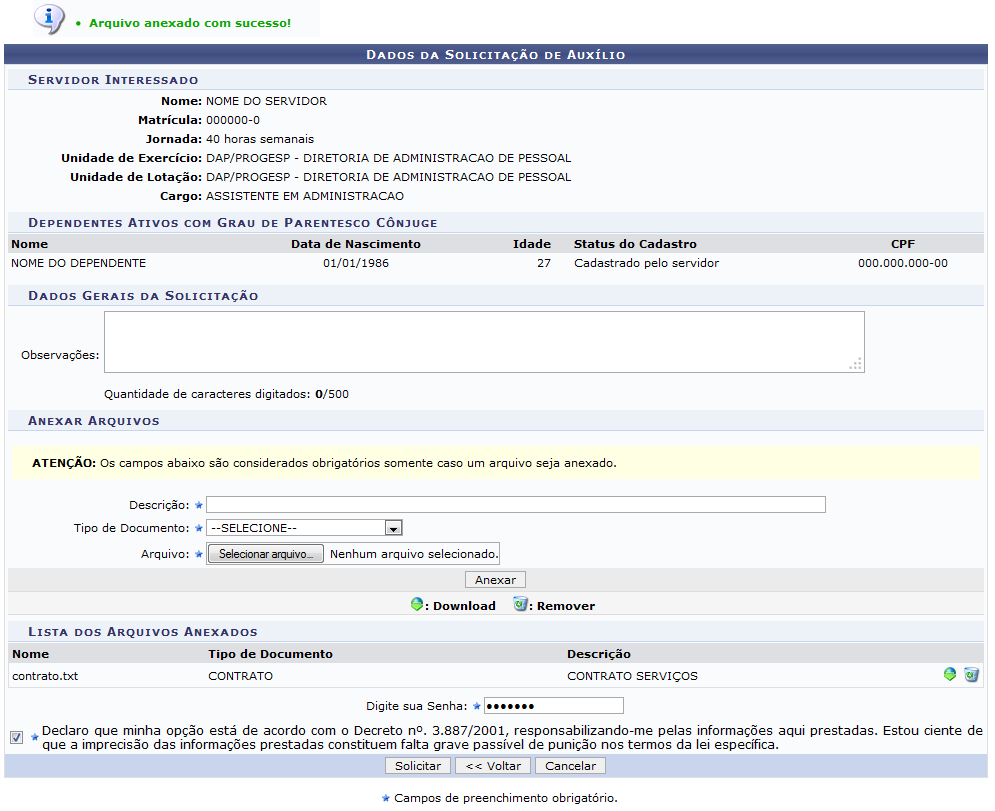Viewport: 995px width, 811px height.
Task: Submit the form with Solicitar
Action: click(x=417, y=766)
